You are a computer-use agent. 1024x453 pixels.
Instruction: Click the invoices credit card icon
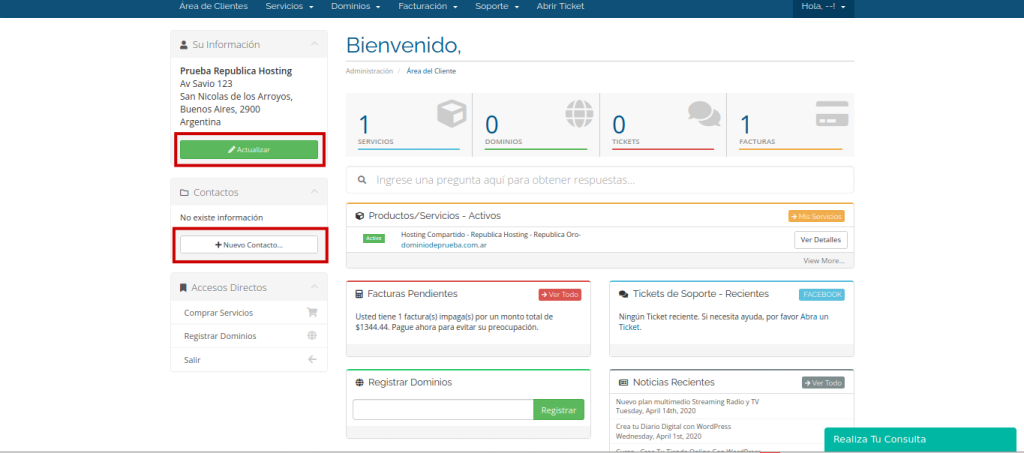[x=831, y=111]
